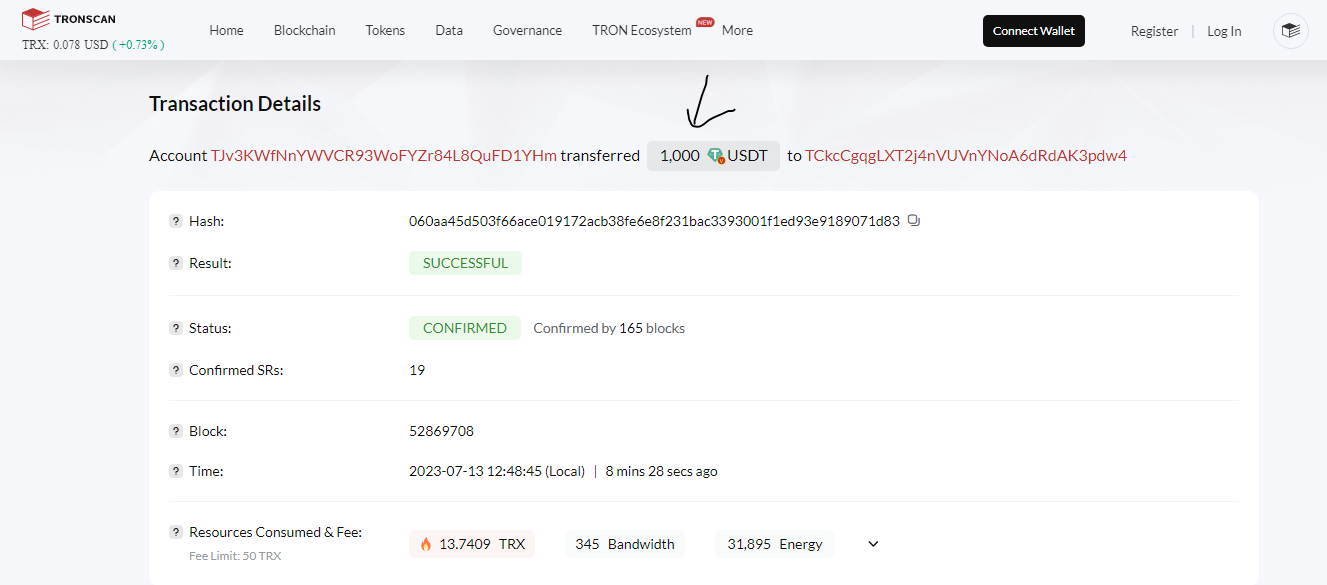Click the NEW badge on TRON Ecosystem
This screenshot has height=585, width=1327.
point(705,21)
